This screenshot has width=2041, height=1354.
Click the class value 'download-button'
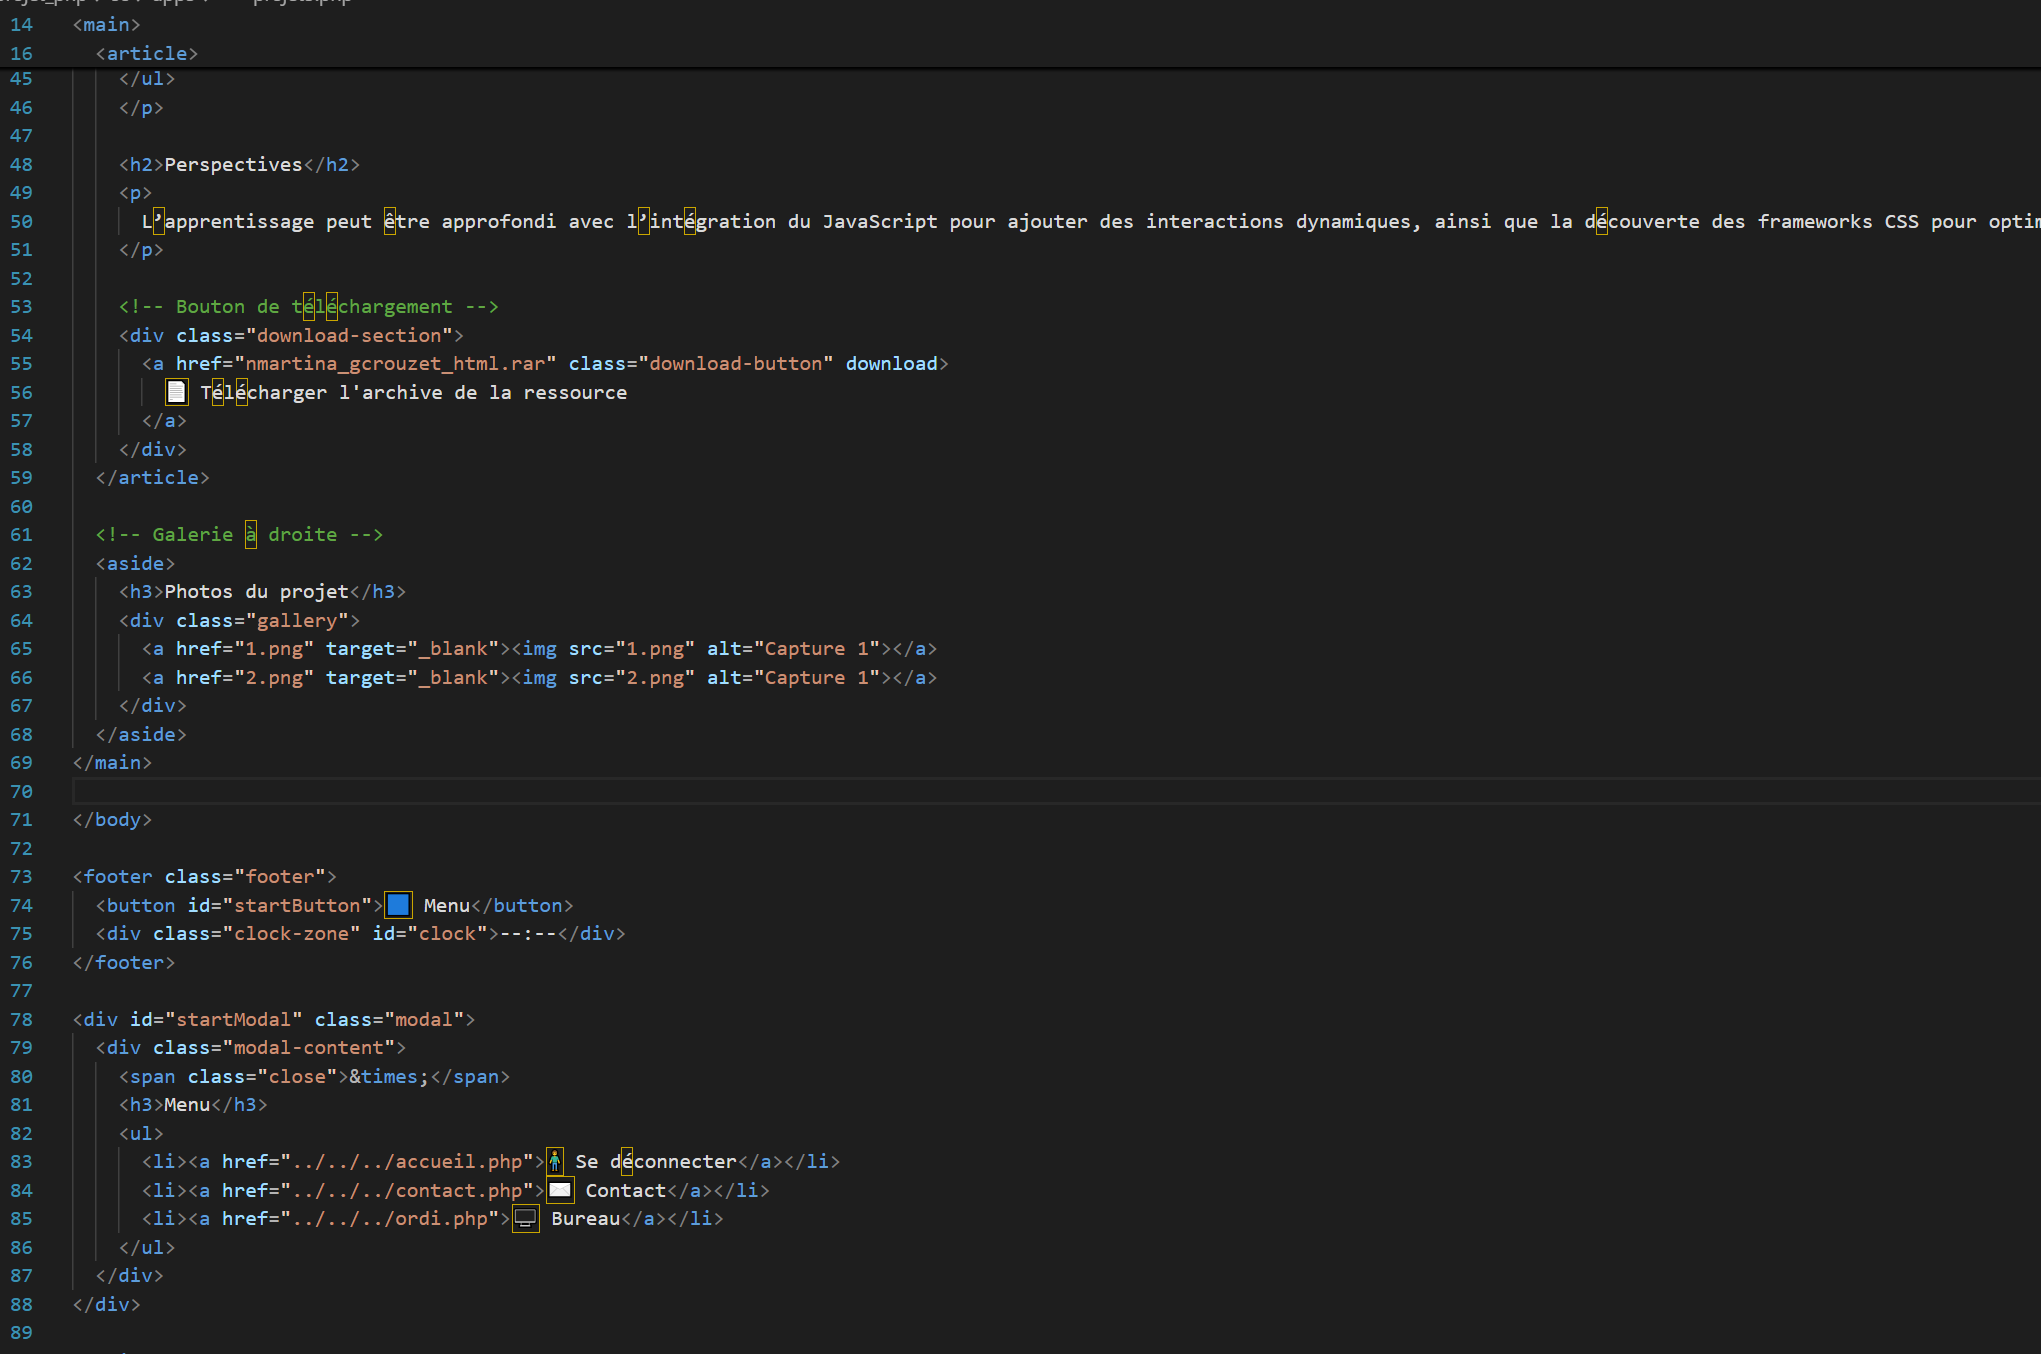tap(735, 363)
